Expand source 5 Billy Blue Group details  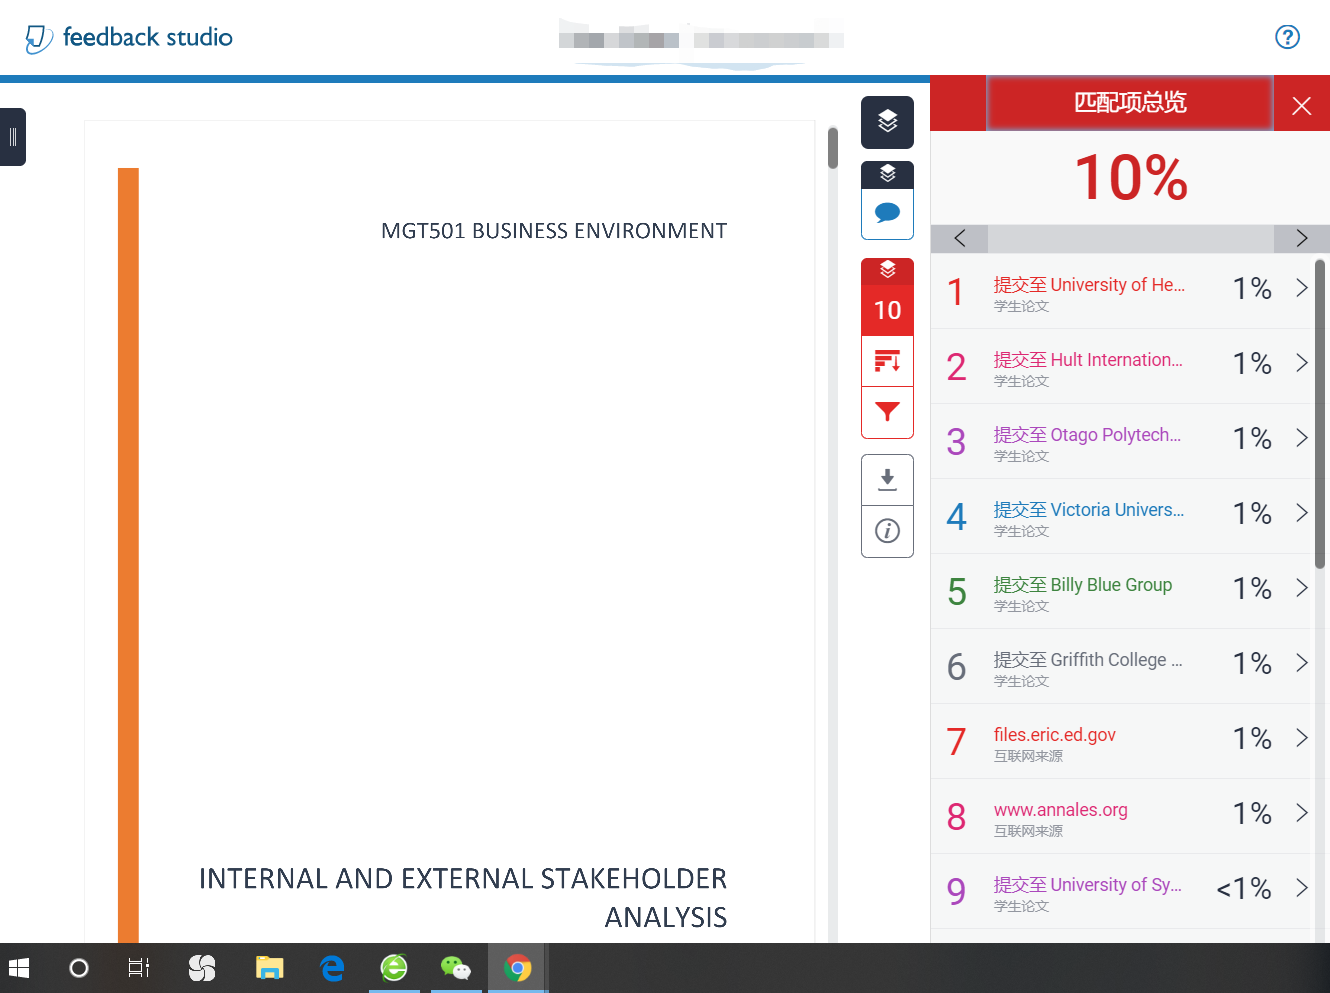(1301, 588)
